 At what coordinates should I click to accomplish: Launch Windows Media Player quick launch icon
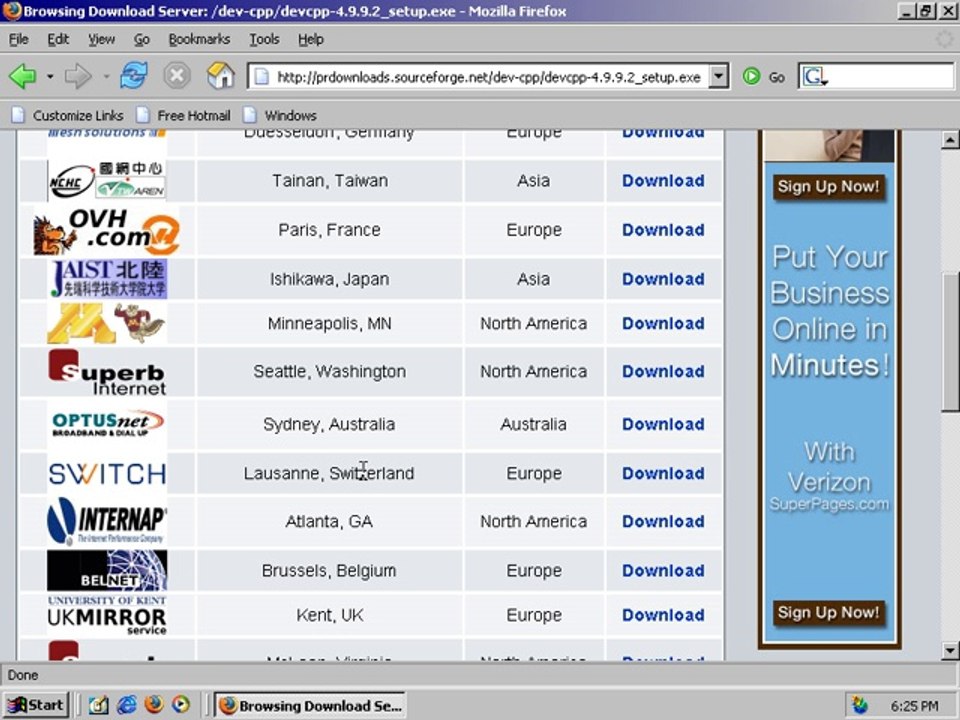[181, 705]
